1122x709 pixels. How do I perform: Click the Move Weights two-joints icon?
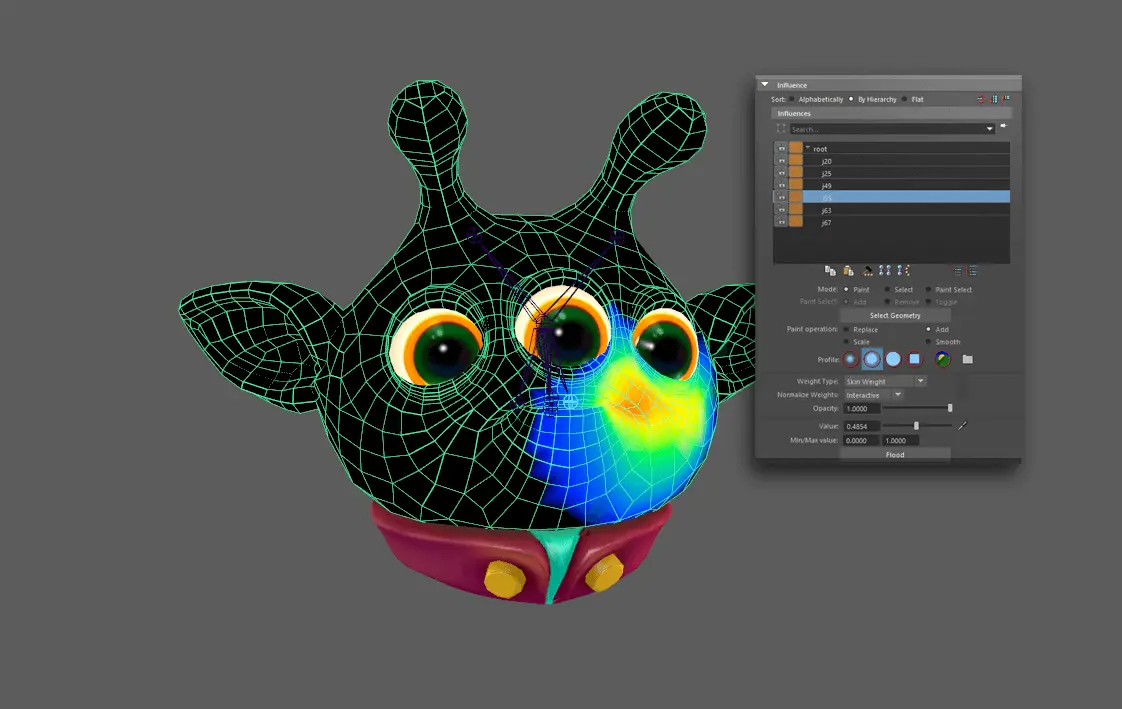coord(885,270)
